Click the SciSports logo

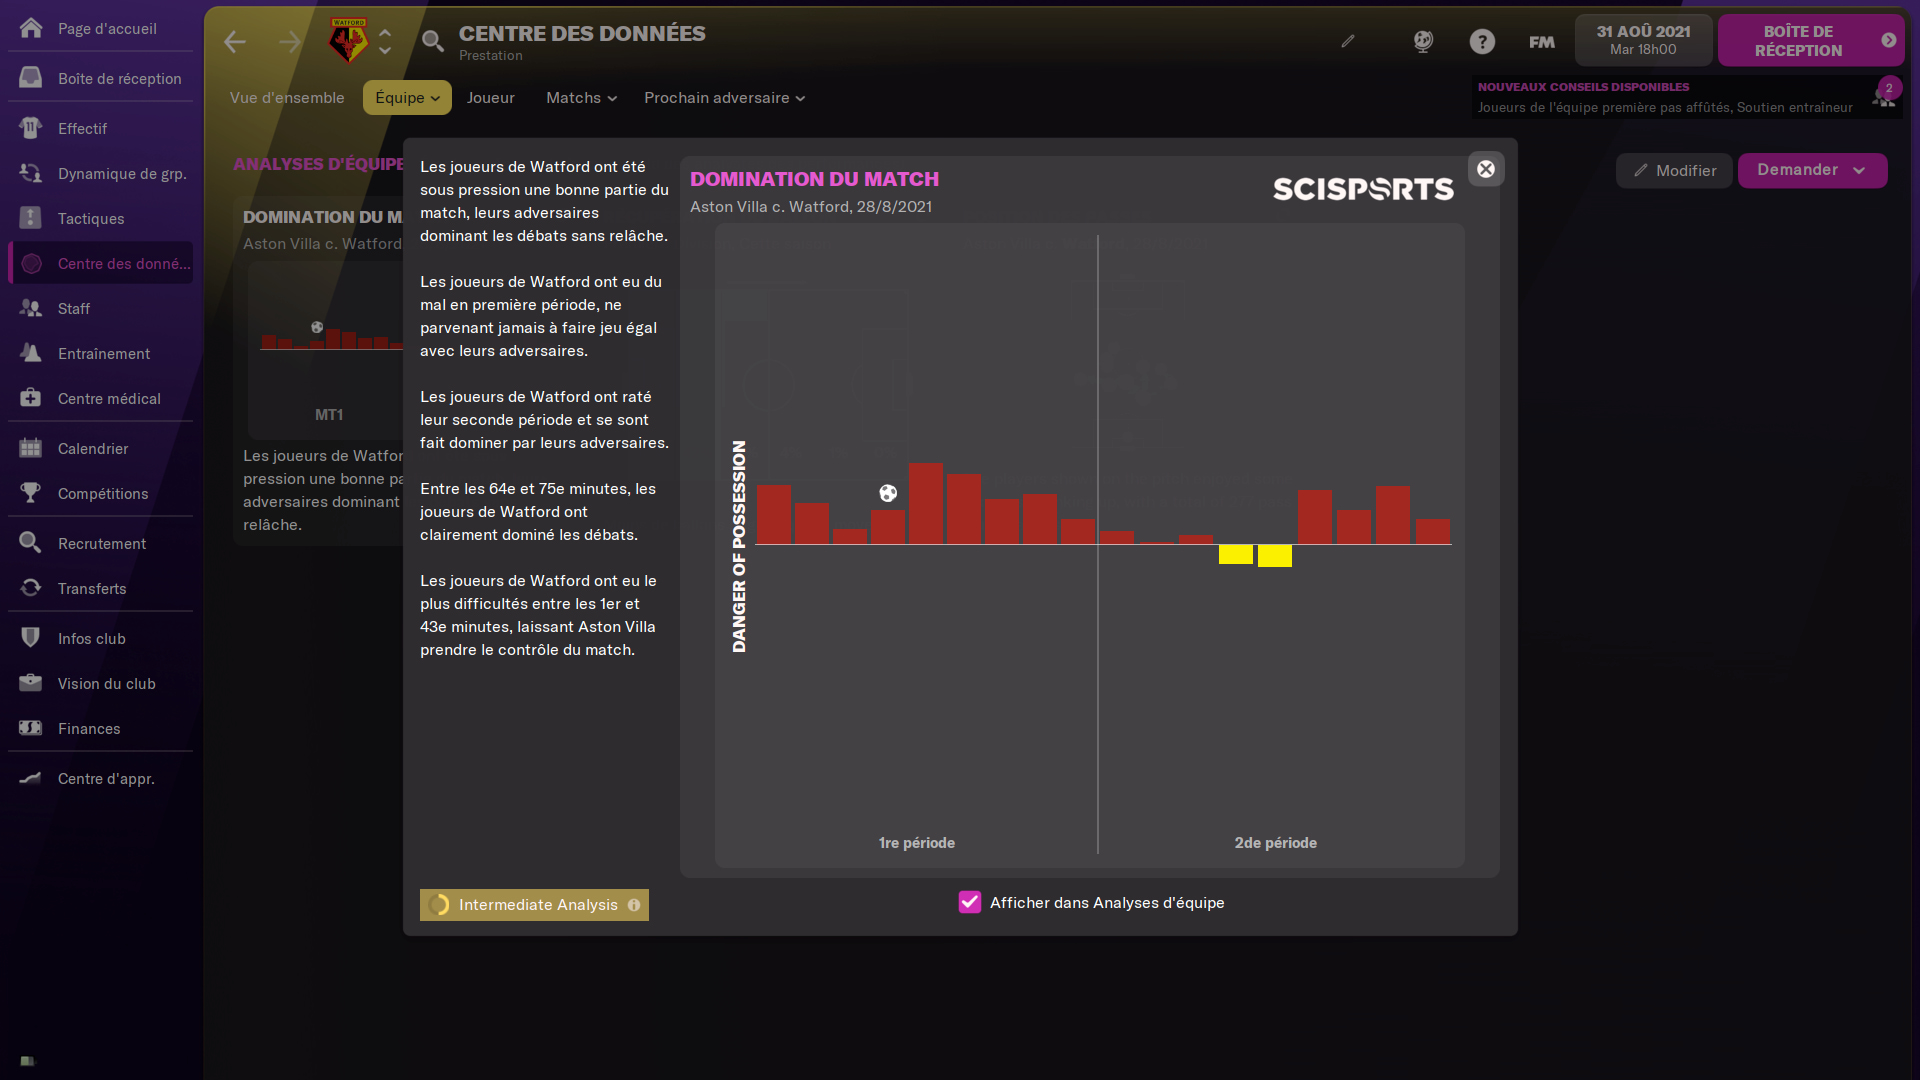click(x=1363, y=189)
